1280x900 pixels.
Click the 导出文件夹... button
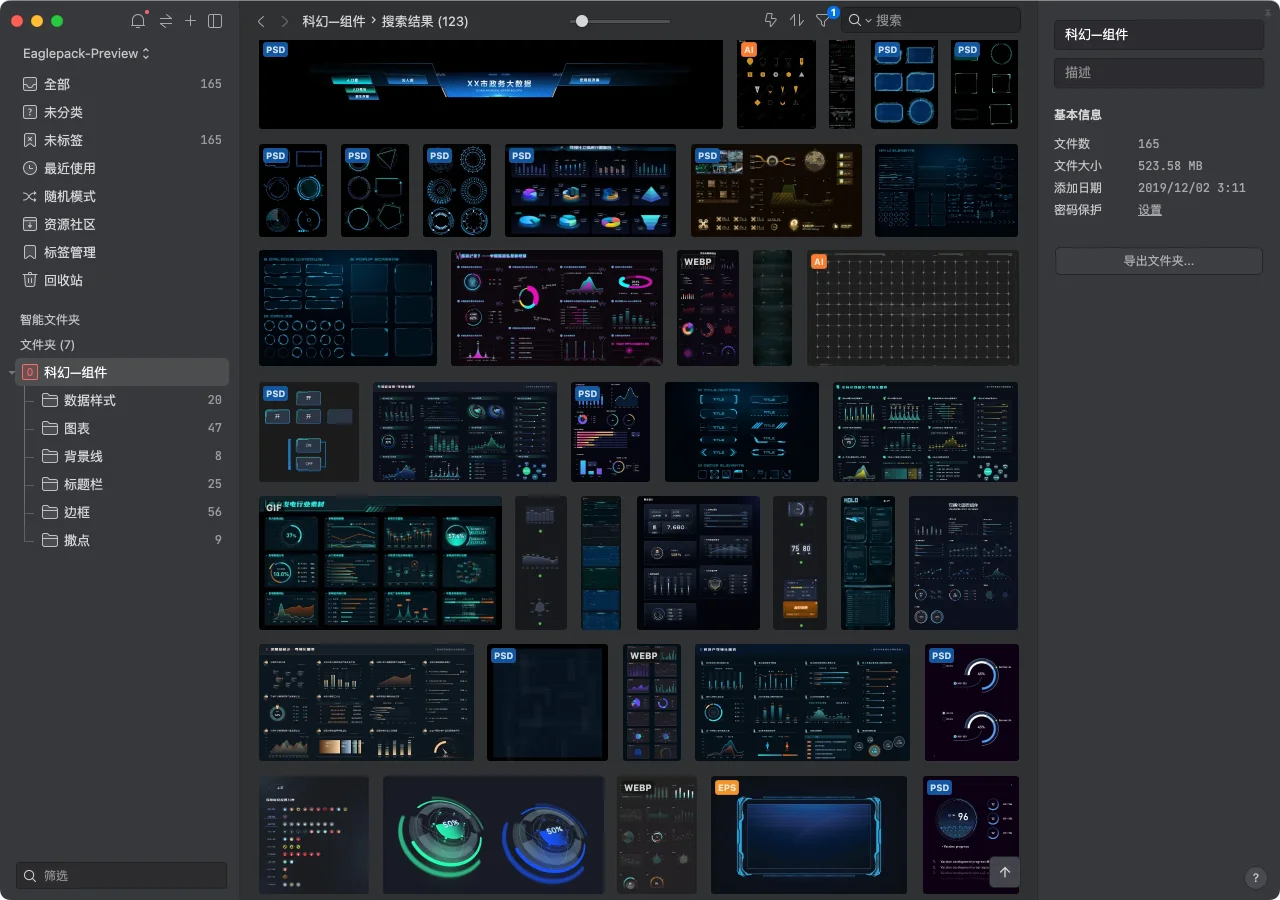tap(1158, 261)
